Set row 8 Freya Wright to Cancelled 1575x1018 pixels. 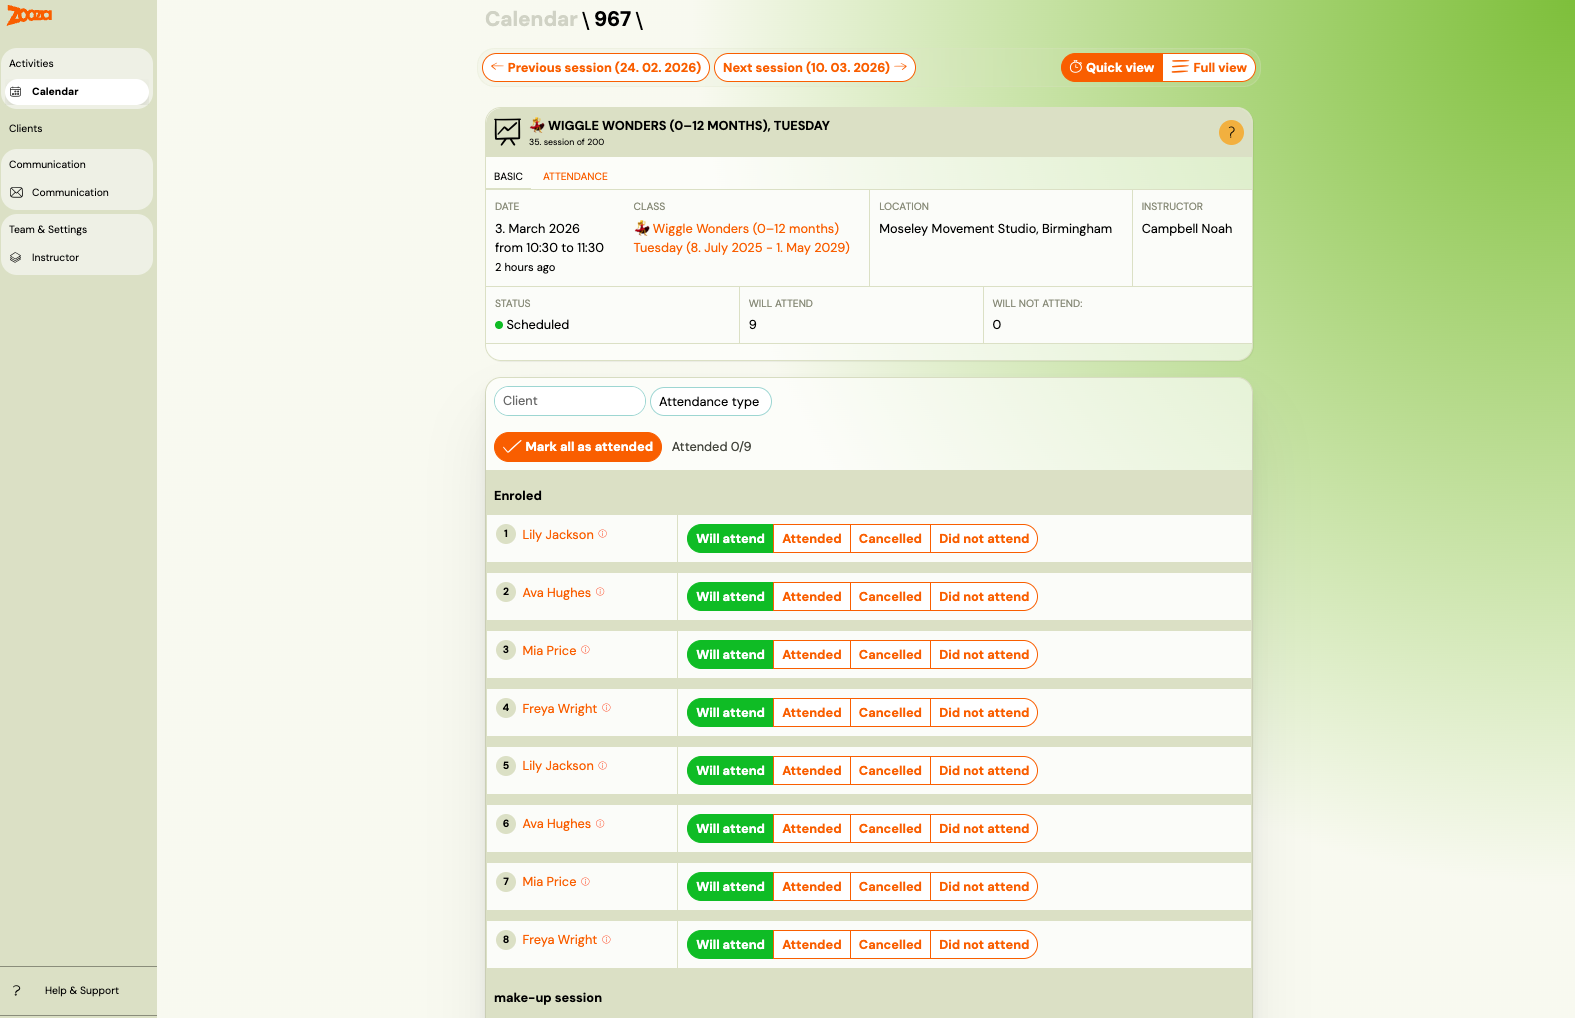click(x=890, y=945)
